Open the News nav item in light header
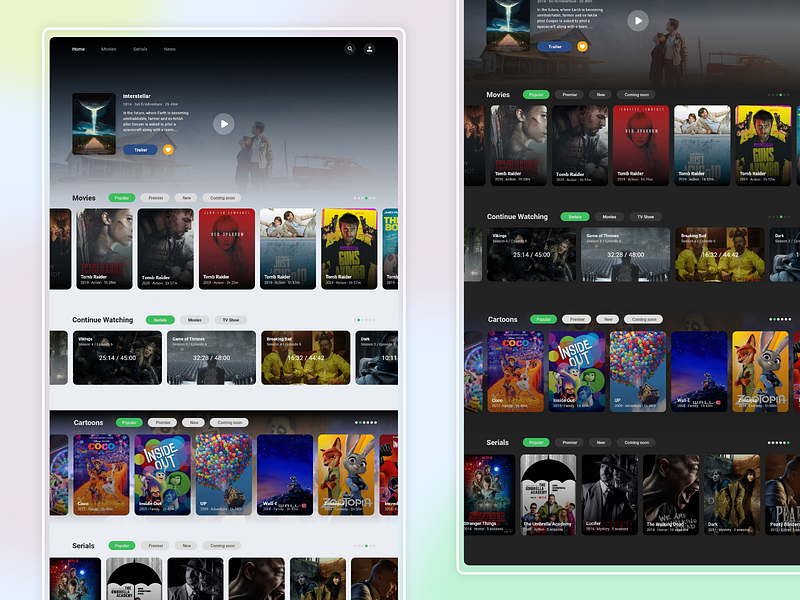 [170, 49]
